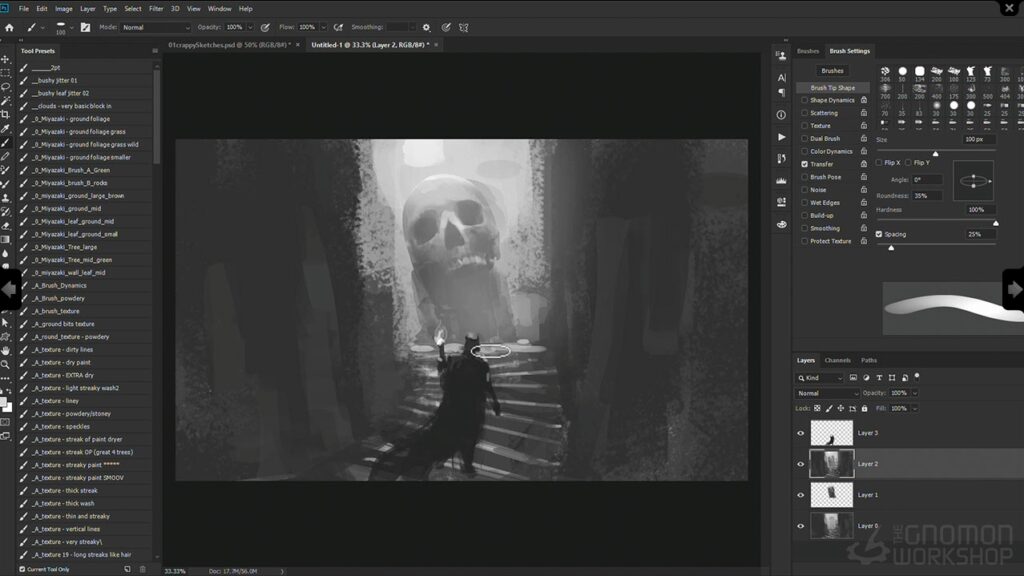1024x576 pixels.
Task: Lock the Scattering brush setting
Action: [x=863, y=113]
